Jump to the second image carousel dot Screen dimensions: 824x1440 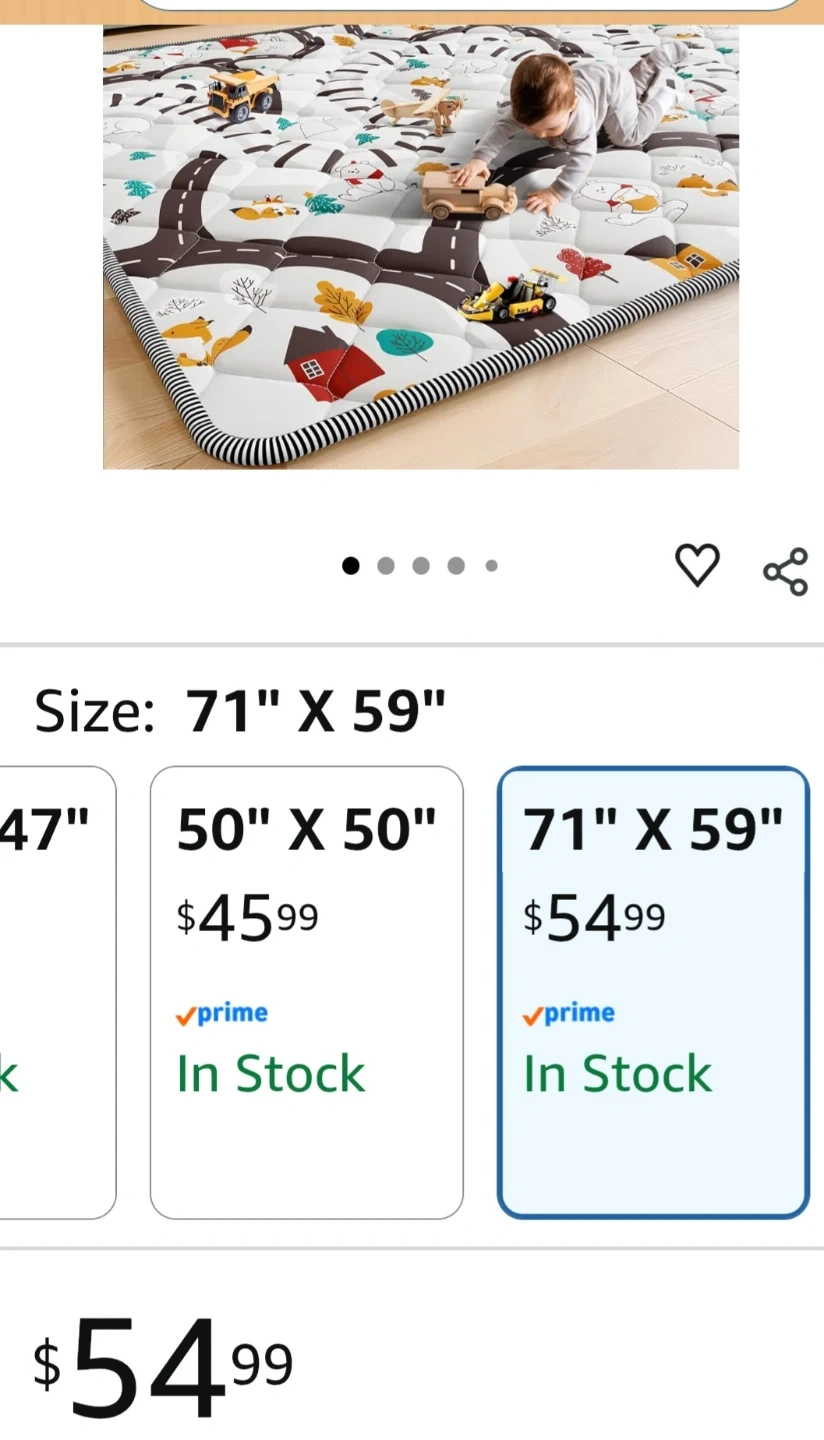(x=386, y=566)
